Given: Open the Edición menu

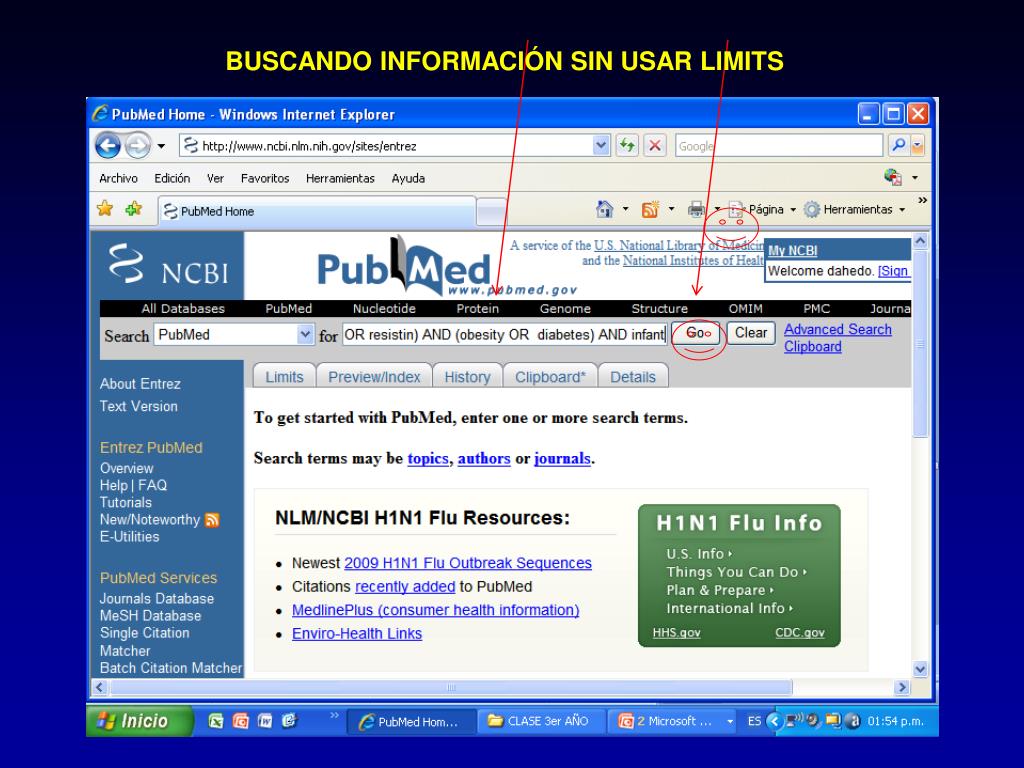Looking at the screenshot, I should coord(172,178).
